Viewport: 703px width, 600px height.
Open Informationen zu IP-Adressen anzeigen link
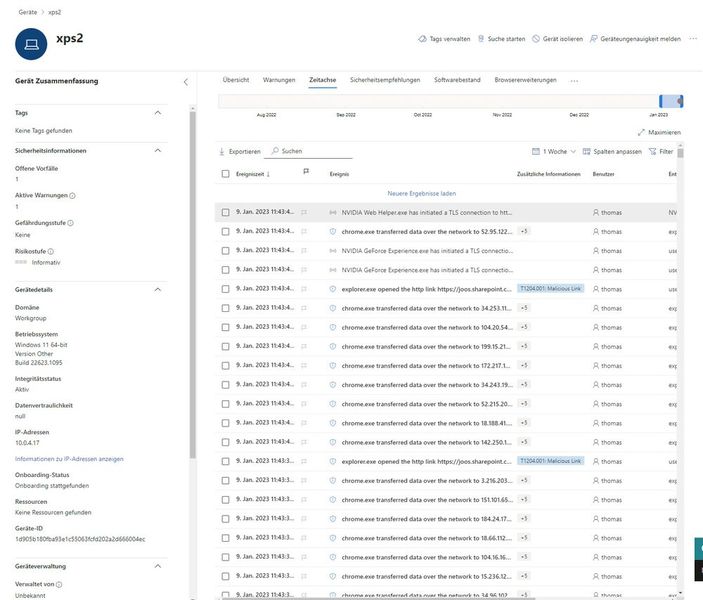(x=69, y=458)
